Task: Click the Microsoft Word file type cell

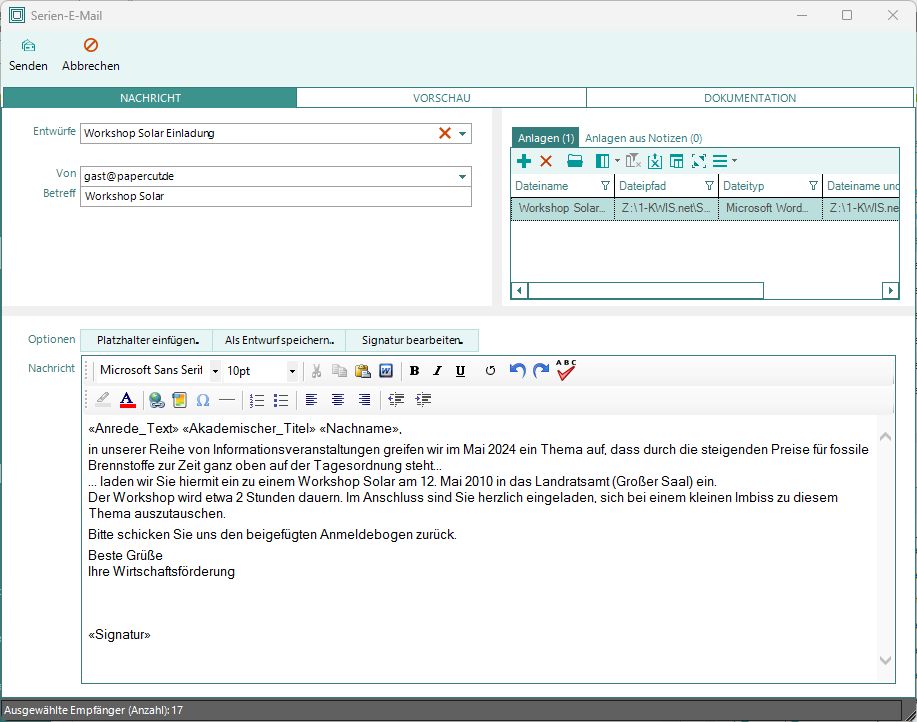Action: (x=770, y=208)
